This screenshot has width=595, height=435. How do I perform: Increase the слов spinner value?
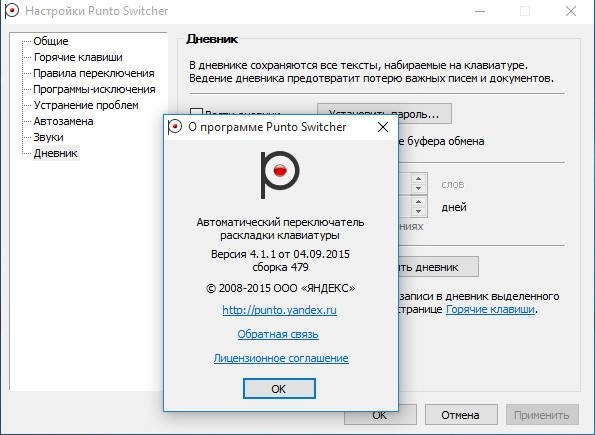(418, 179)
